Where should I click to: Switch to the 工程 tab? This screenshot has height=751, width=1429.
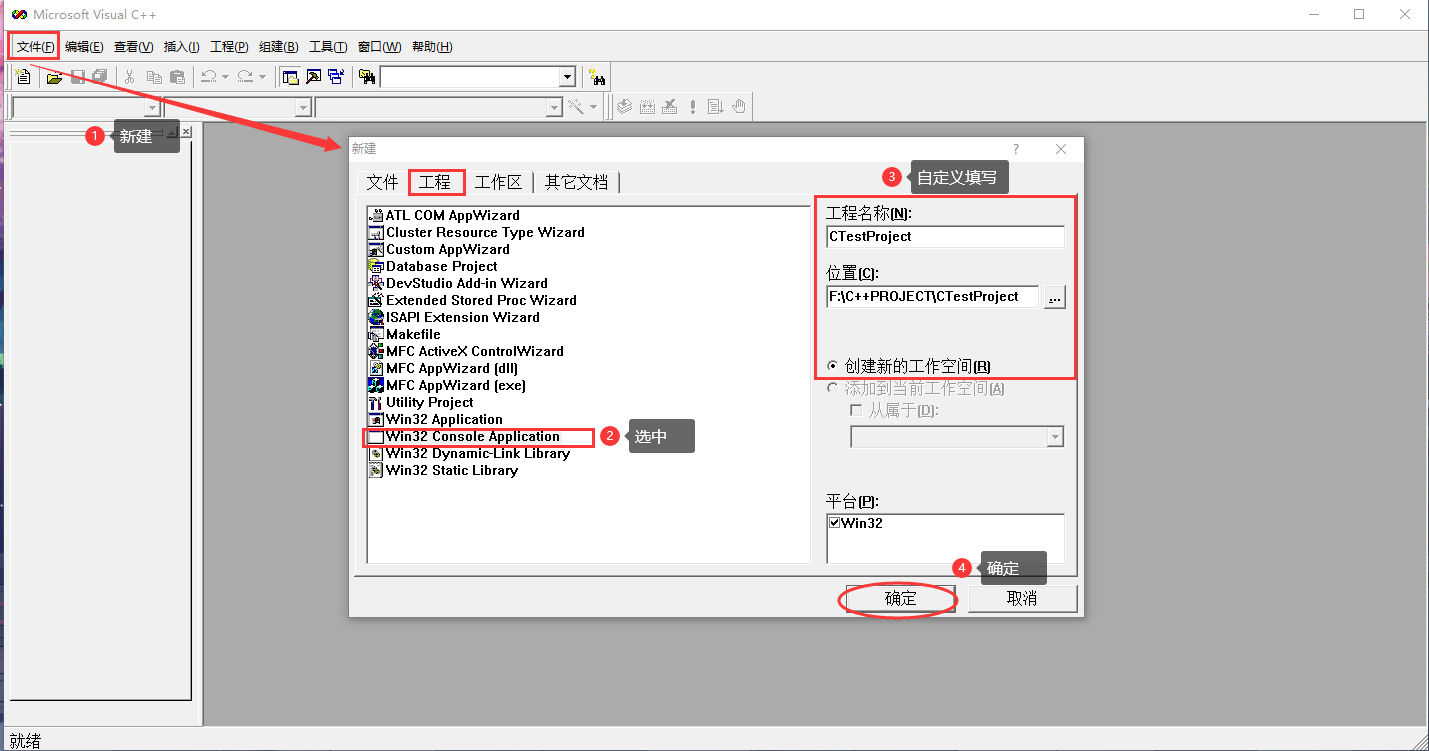(435, 182)
